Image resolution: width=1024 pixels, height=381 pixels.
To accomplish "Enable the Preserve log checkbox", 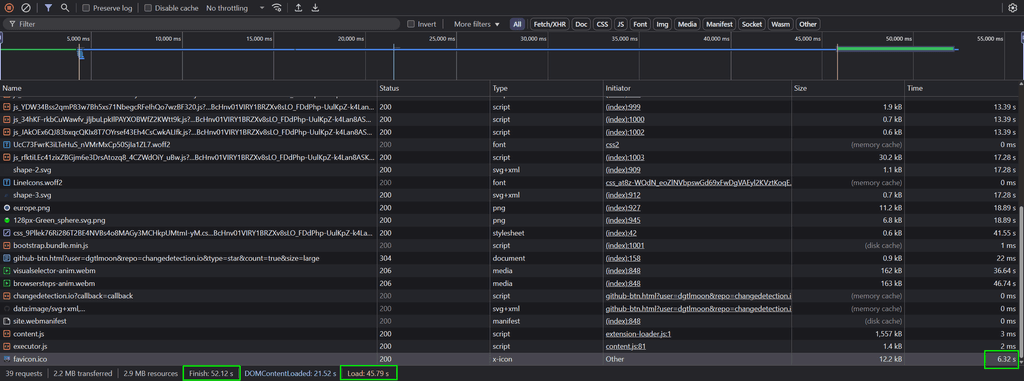I will (86, 8).
